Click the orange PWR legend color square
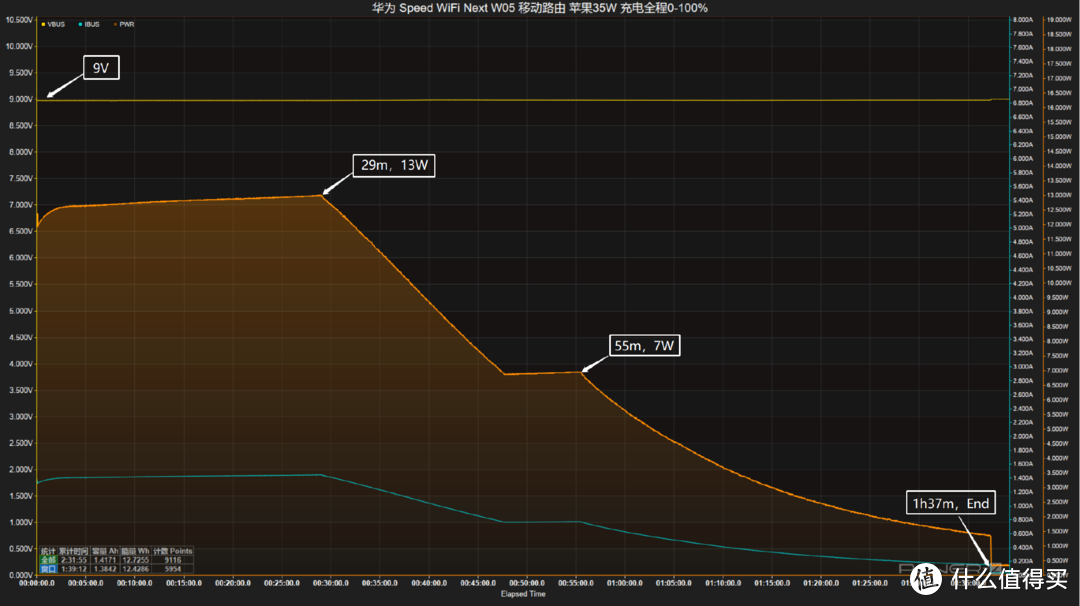Viewport: 1080px width, 606px height. coord(115,24)
